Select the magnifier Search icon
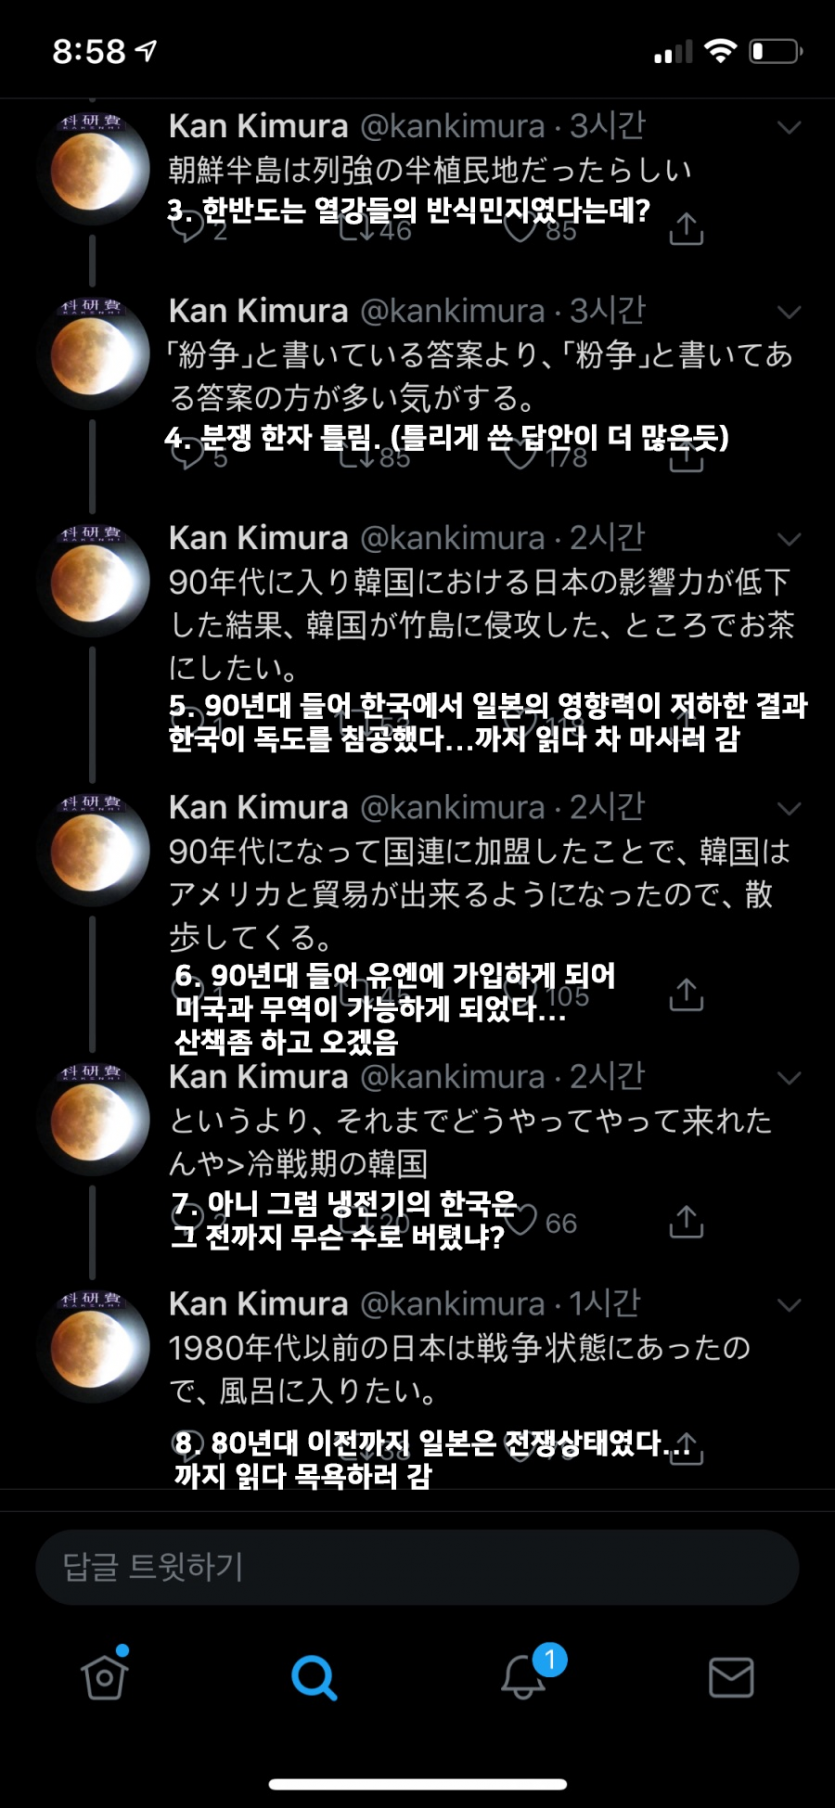Image resolution: width=835 pixels, height=1808 pixels. coord(314,1678)
